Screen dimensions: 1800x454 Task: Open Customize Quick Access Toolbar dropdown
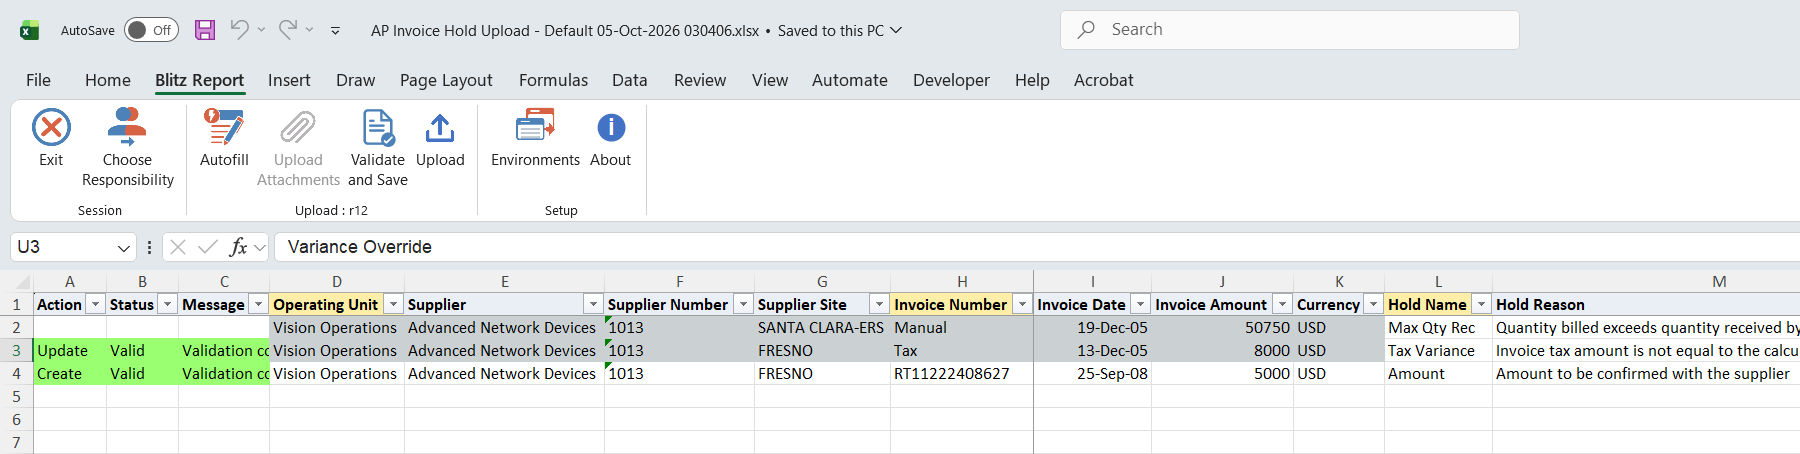point(335,31)
